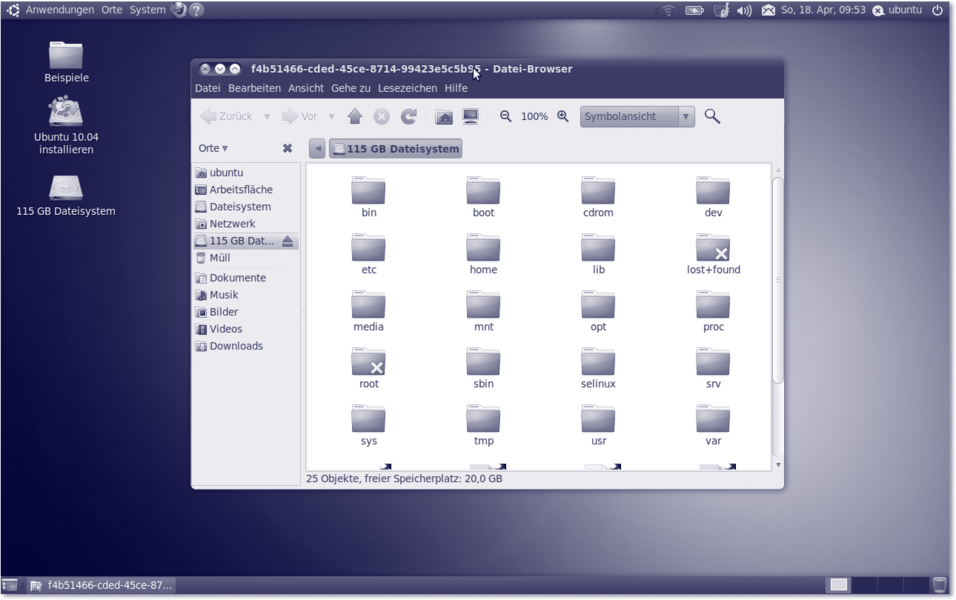Screen dimensions: 956x600
Task: Click the volume speaker icon in panel
Action: (x=744, y=10)
